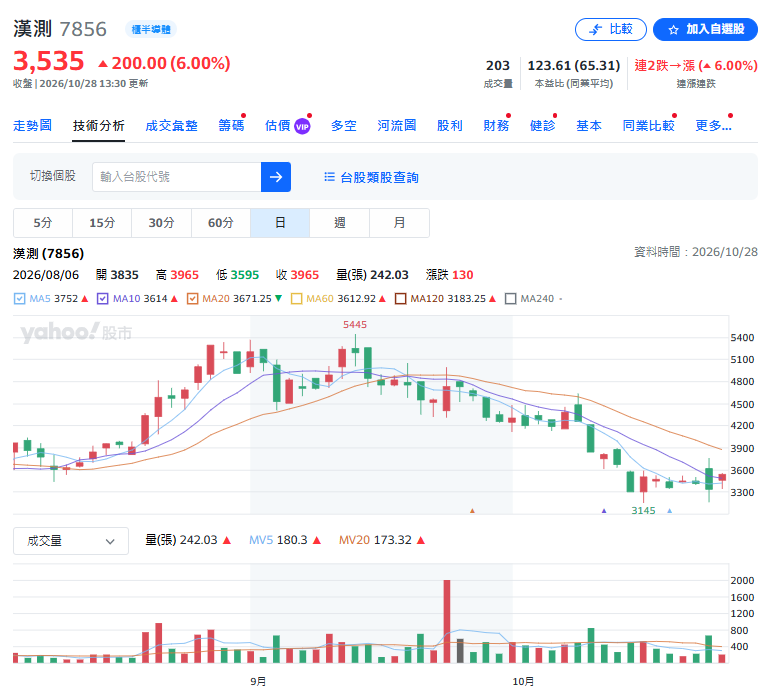Click the tallest red volume bar
Screen dimensions: 774x687
pyautogui.click(x=447, y=621)
